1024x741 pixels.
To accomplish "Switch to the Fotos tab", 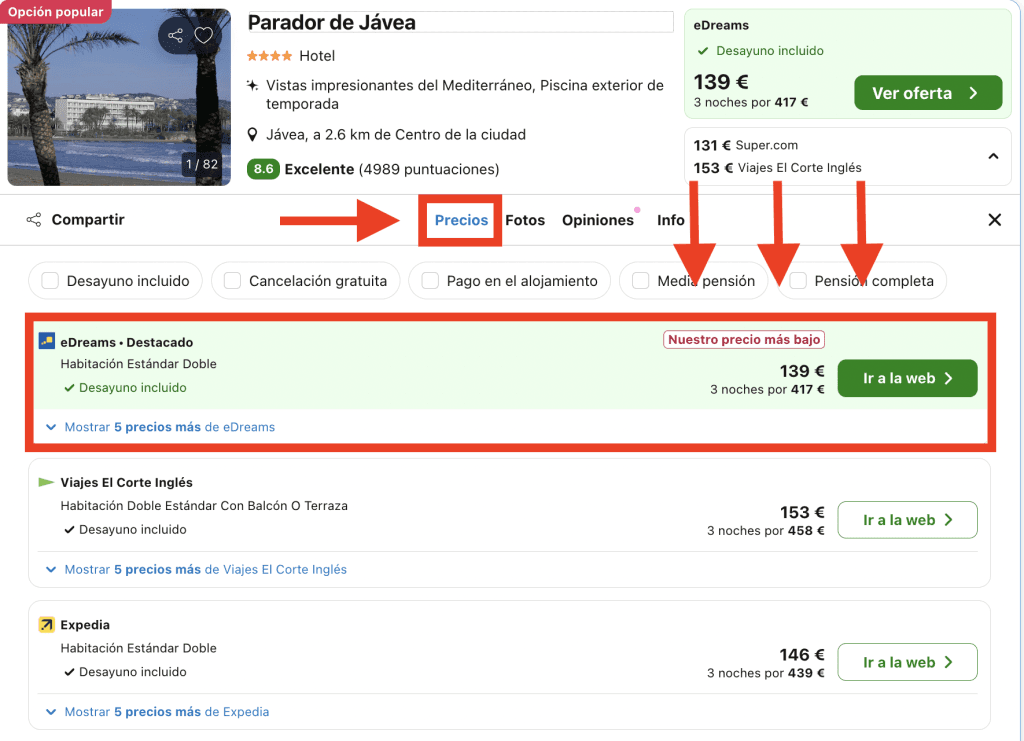I will [x=525, y=220].
